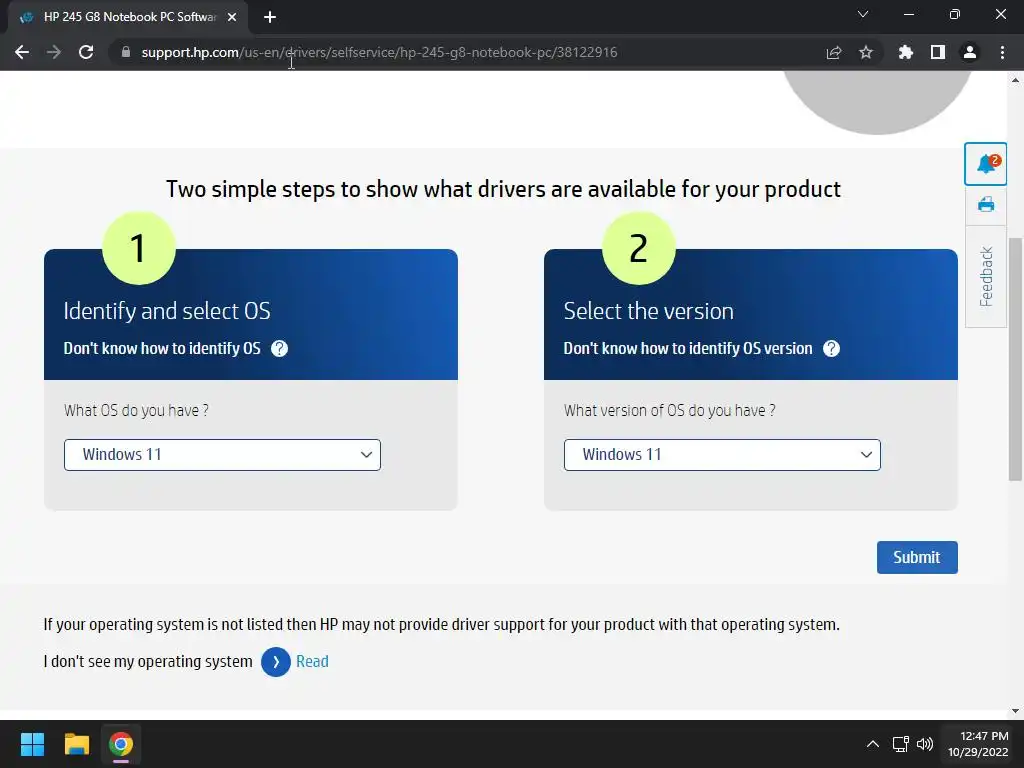Screen dimensions: 1024x768
Task: Close the HP 245 G8 Notebook tab
Action: (232, 17)
